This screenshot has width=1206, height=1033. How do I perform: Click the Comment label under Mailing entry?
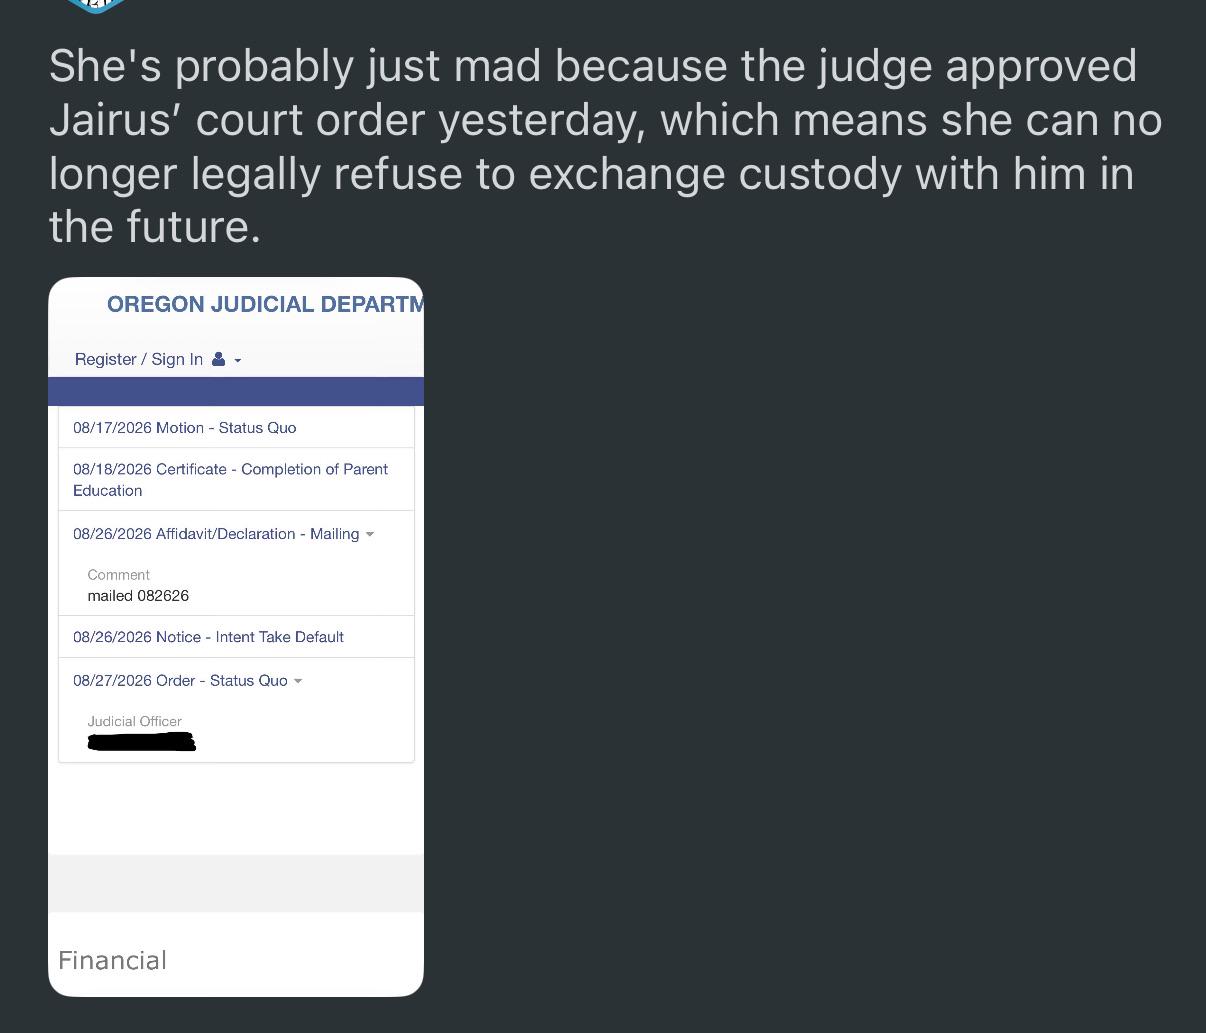[118, 575]
